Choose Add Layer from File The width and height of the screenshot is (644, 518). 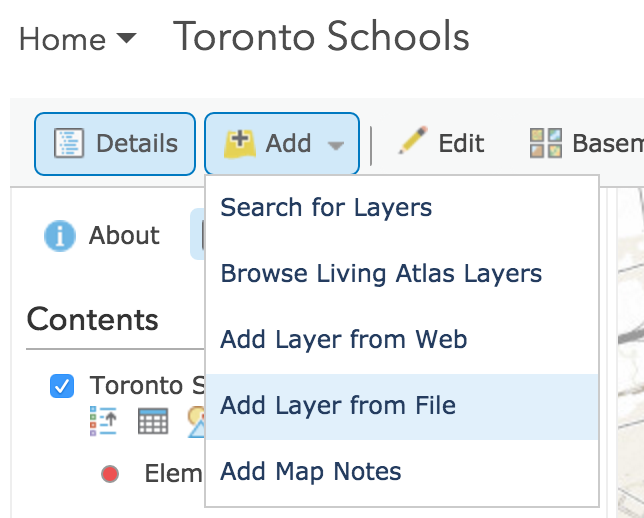(x=402, y=406)
